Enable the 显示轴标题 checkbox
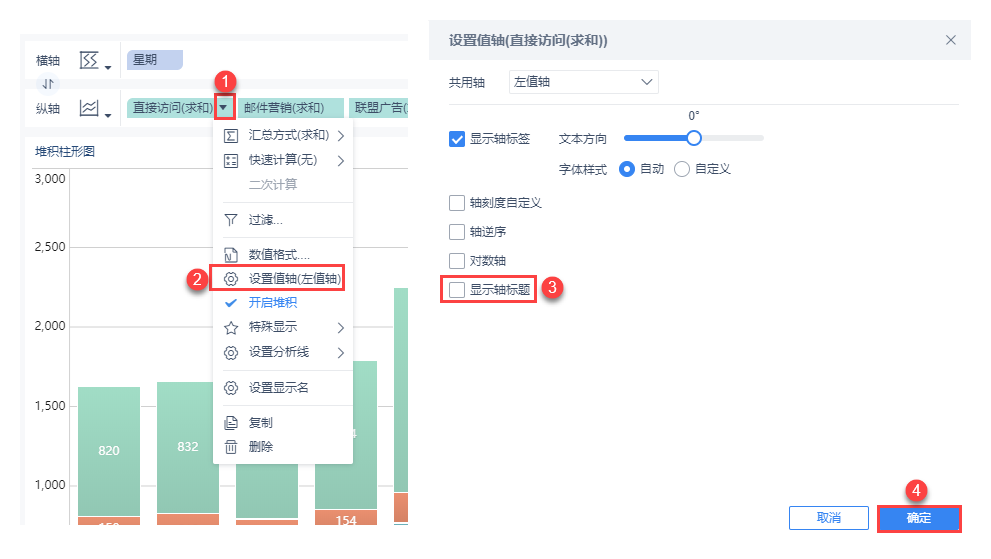 click(x=457, y=290)
